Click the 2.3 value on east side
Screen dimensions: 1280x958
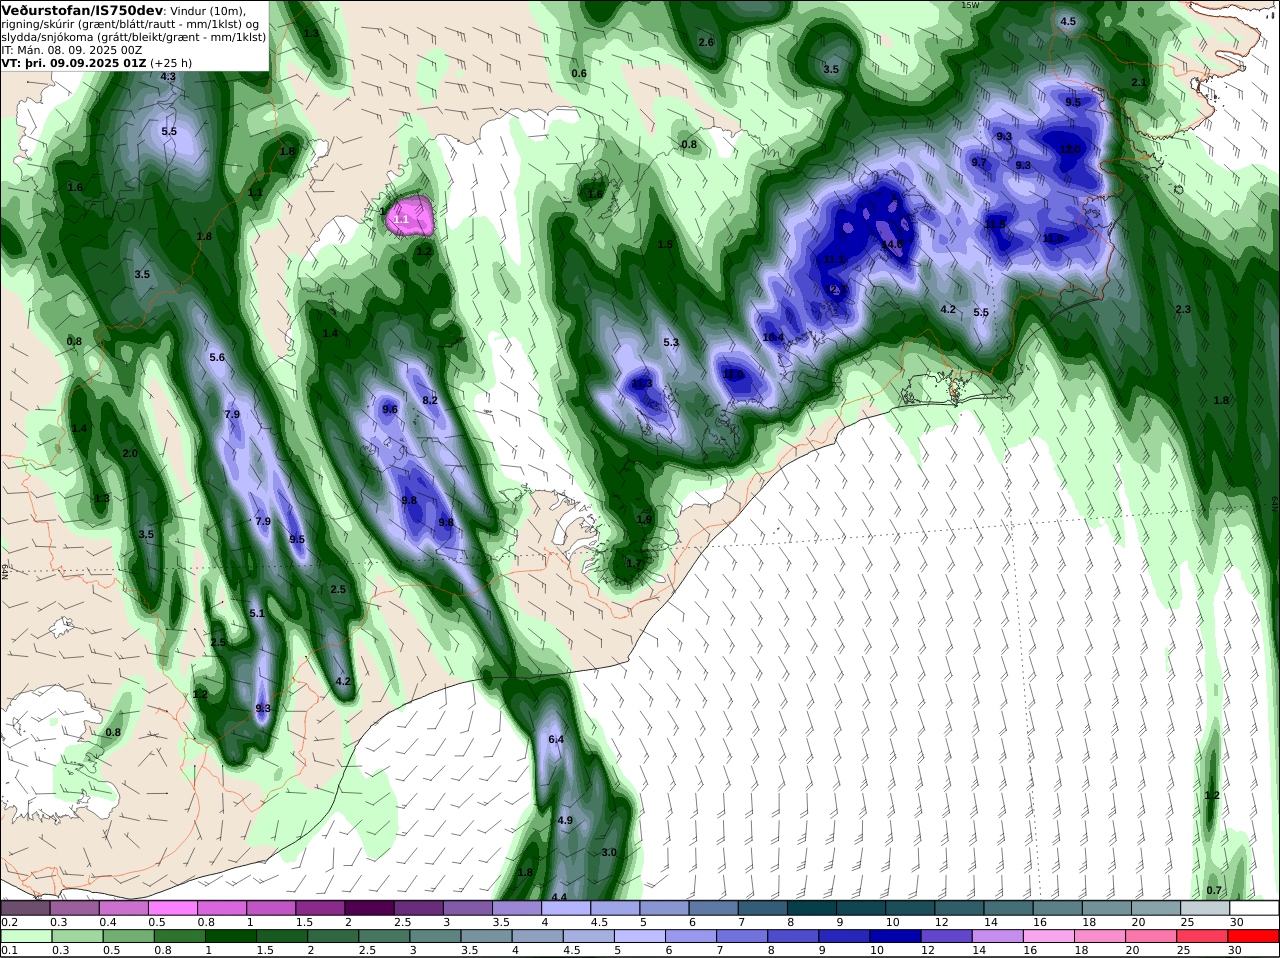coord(1183,309)
